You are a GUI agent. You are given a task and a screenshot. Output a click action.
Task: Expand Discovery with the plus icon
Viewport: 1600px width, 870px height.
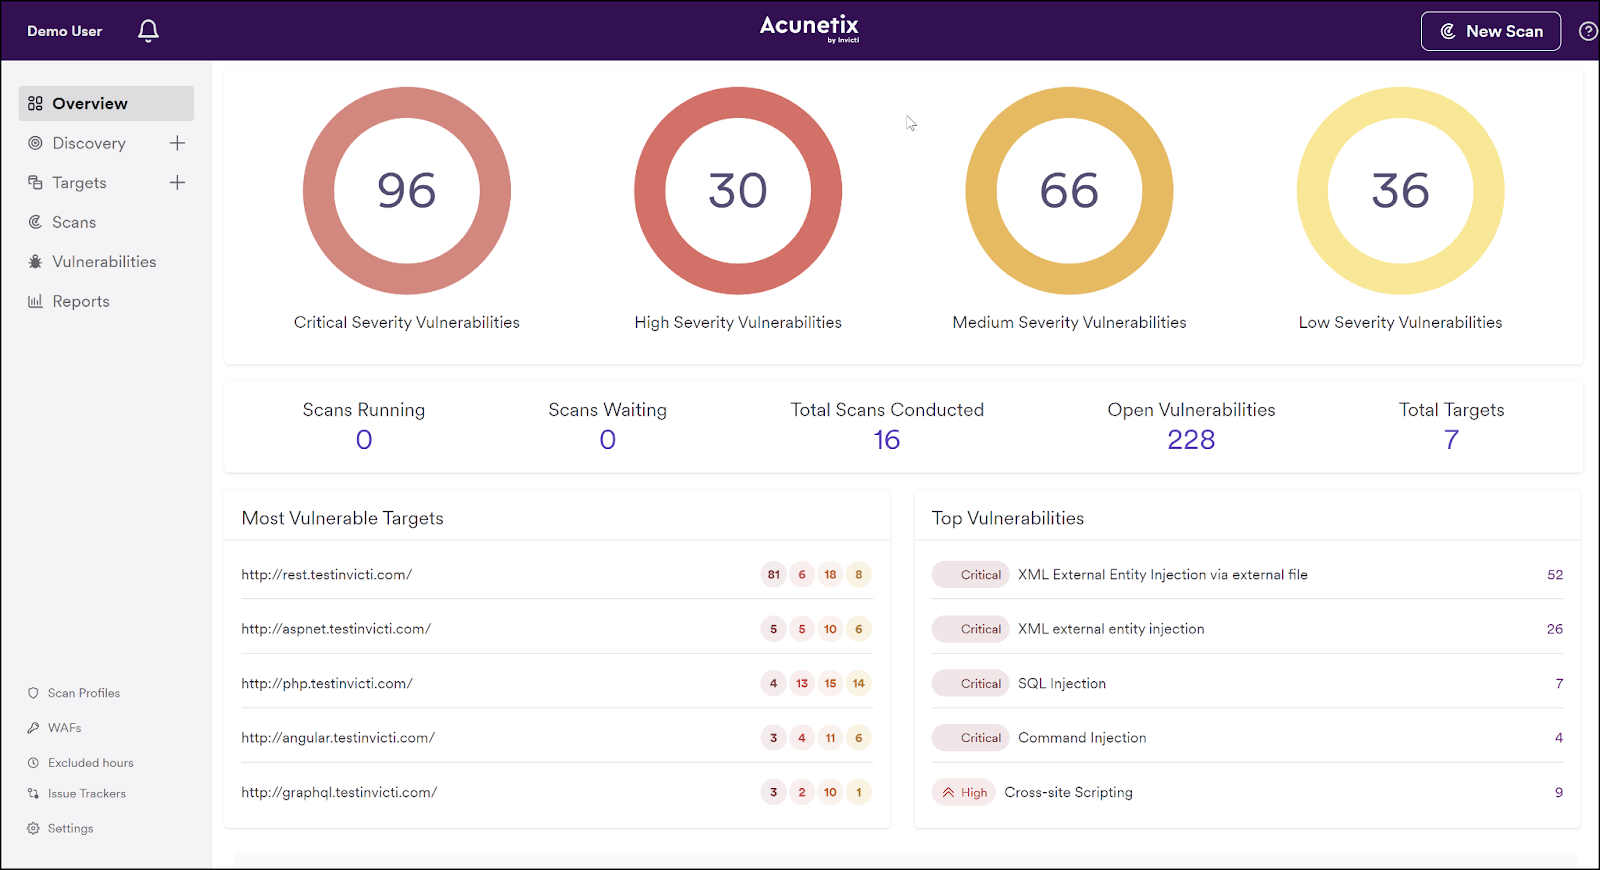pyautogui.click(x=177, y=143)
